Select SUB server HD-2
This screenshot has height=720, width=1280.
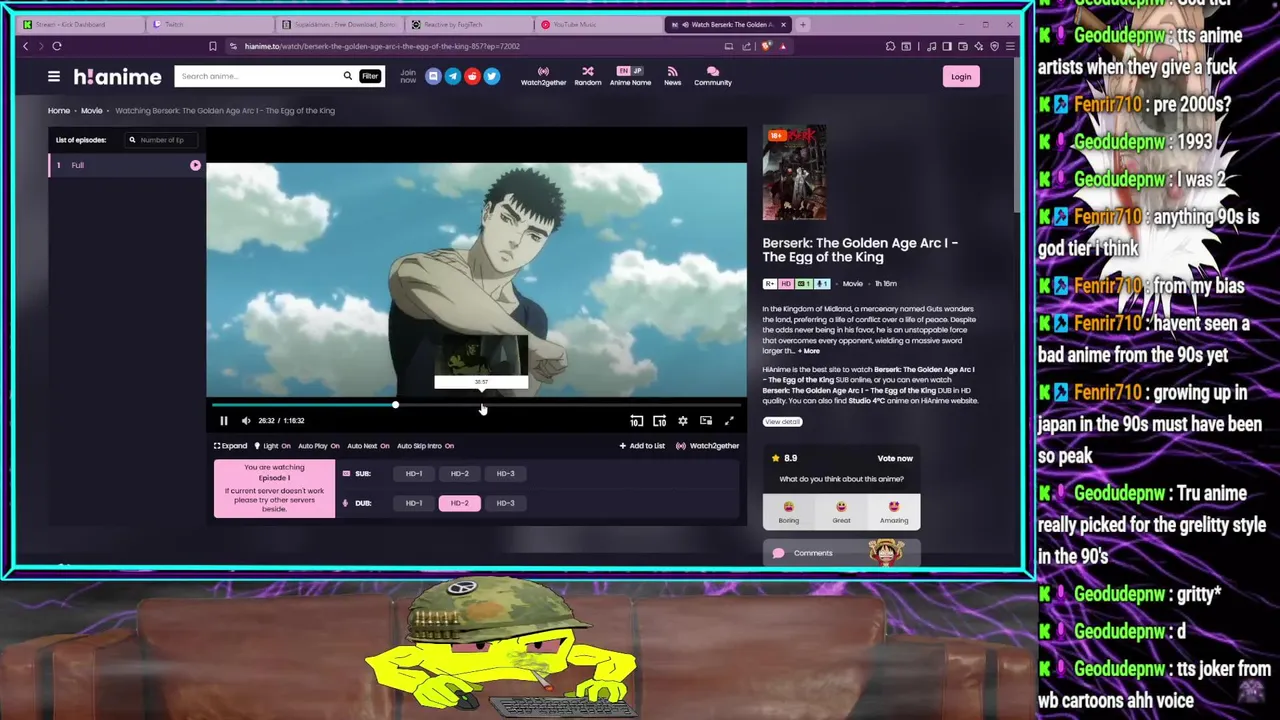coord(459,474)
